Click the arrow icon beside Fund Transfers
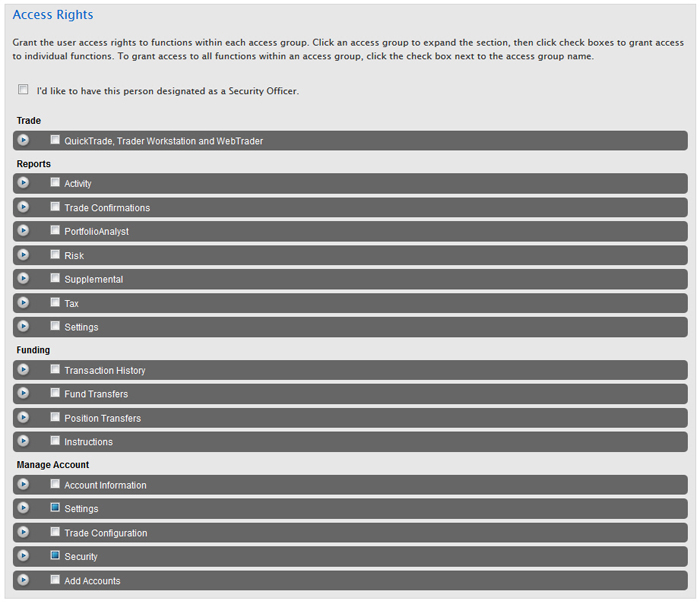The image size is (700, 604). click(x=23, y=394)
